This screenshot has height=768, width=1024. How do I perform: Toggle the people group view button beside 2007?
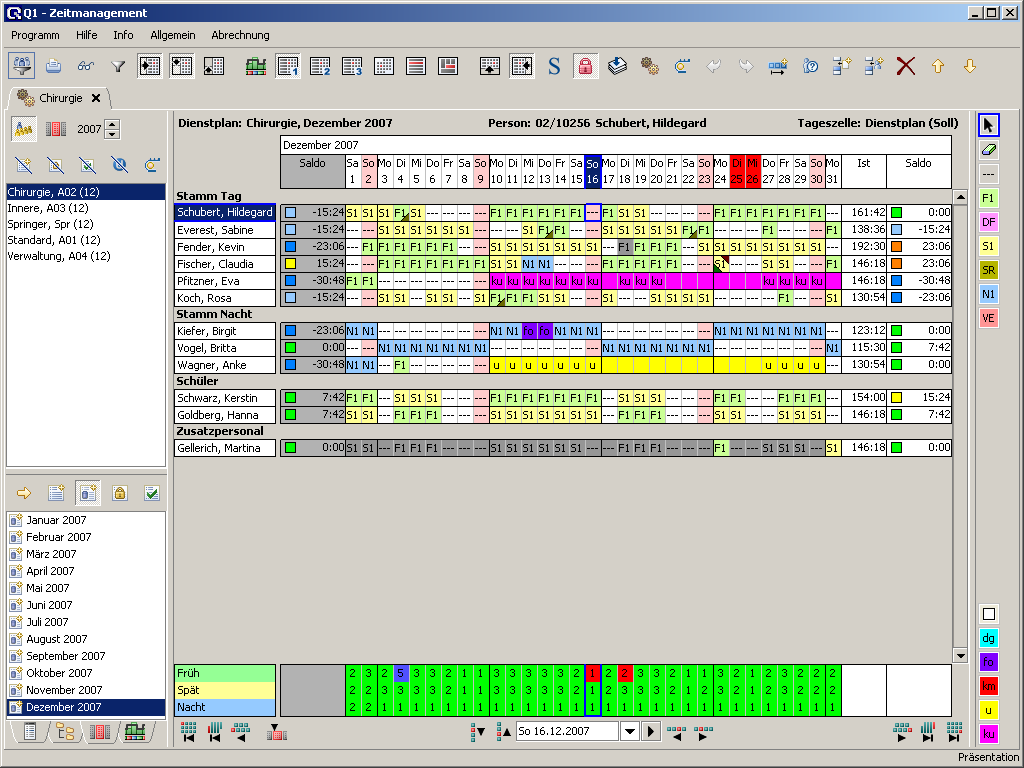click(23, 129)
